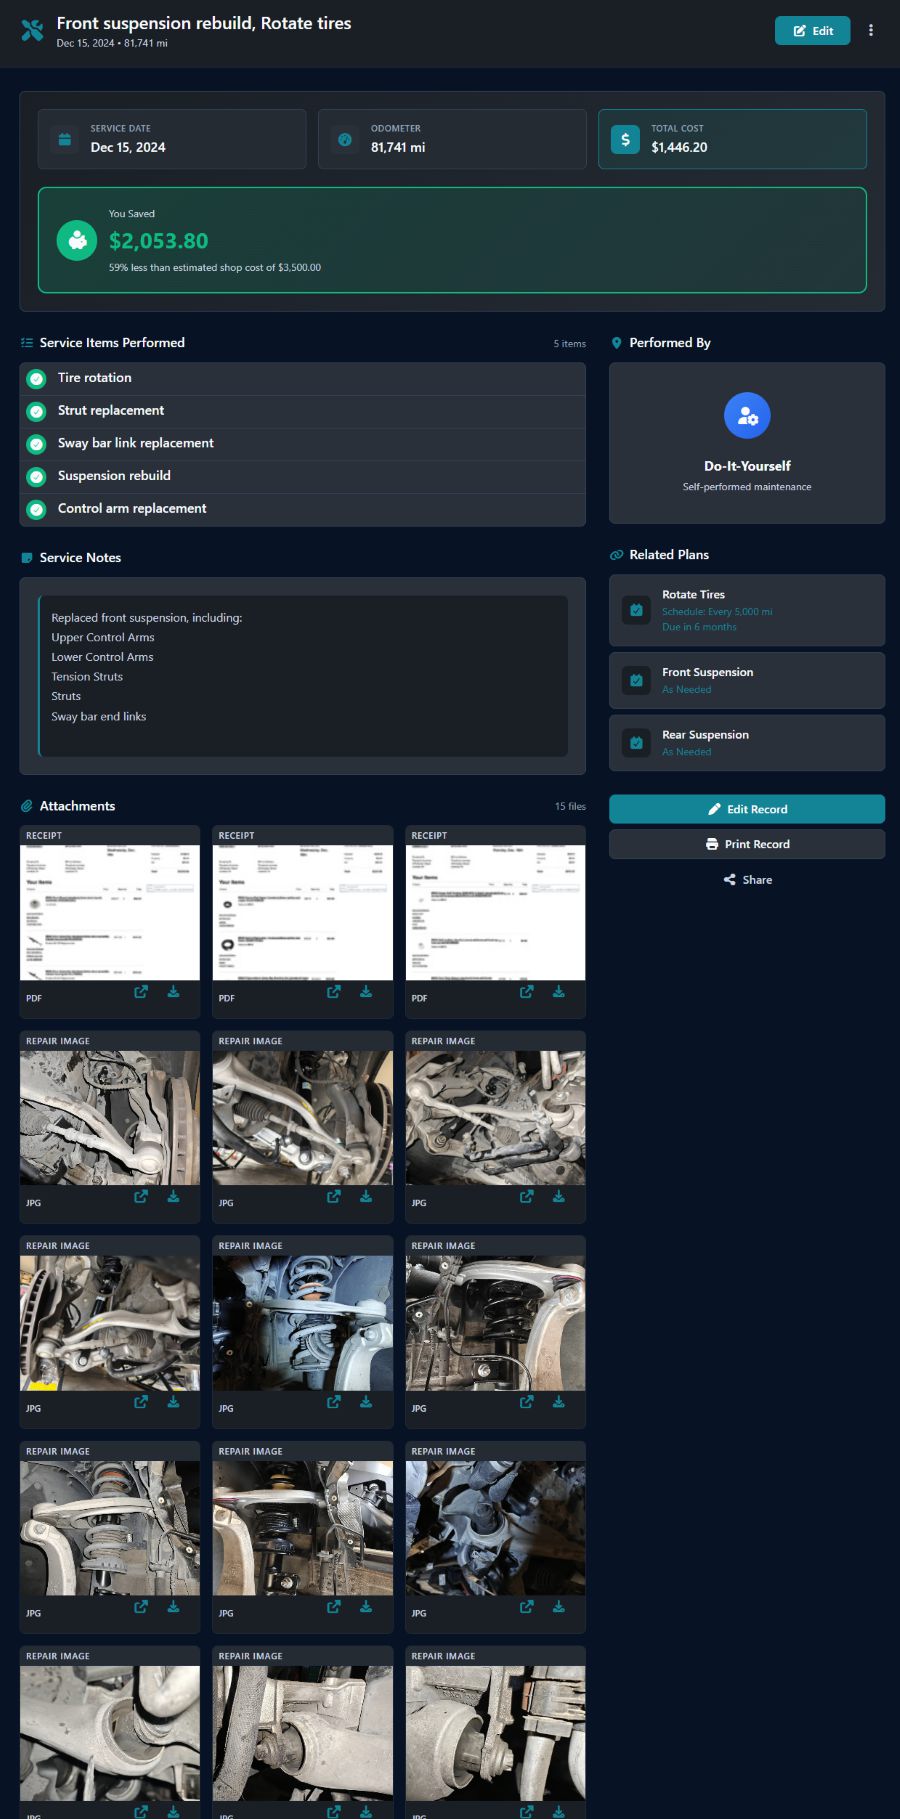Open first repair image in new tab

coord(141,1197)
